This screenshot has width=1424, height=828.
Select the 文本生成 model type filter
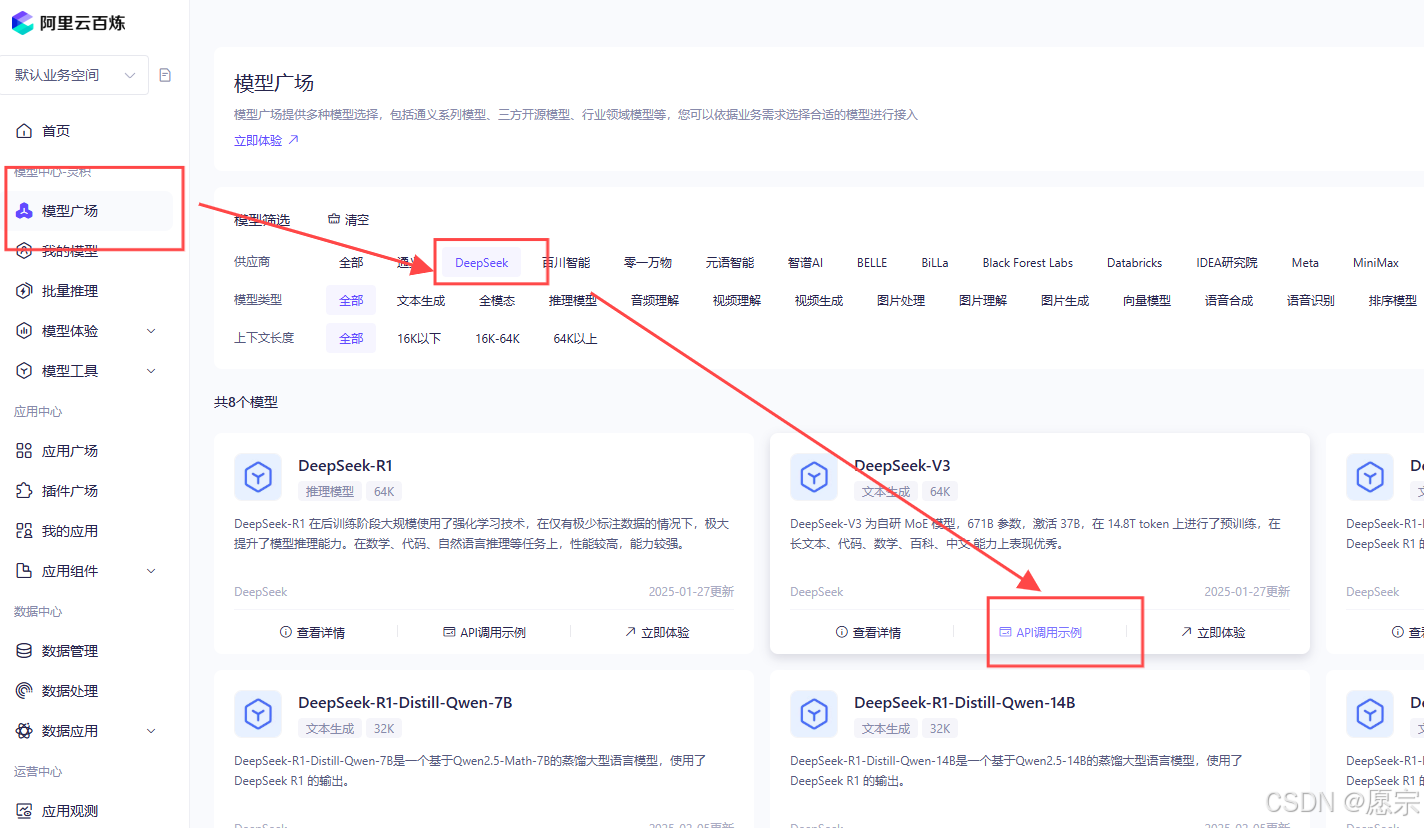point(421,300)
